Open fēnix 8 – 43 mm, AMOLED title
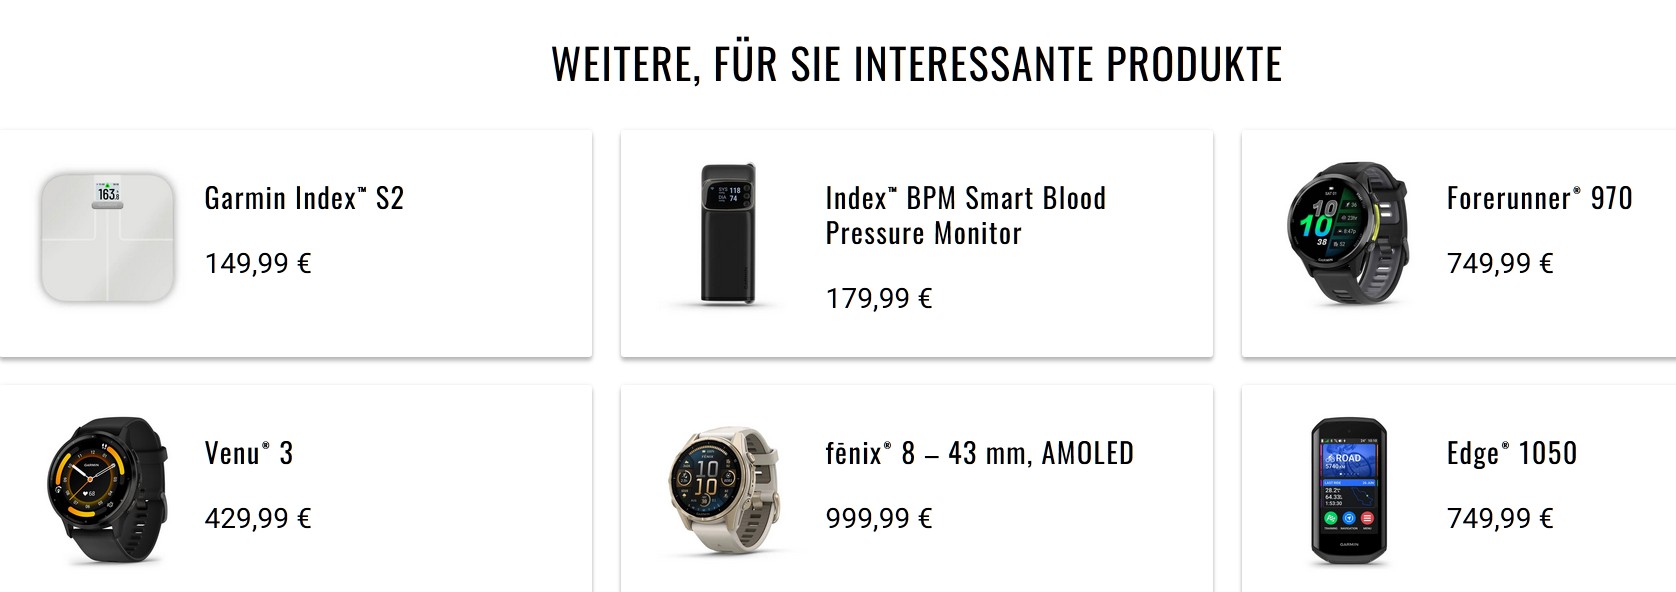This screenshot has width=1676, height=592. coord(979,453)
